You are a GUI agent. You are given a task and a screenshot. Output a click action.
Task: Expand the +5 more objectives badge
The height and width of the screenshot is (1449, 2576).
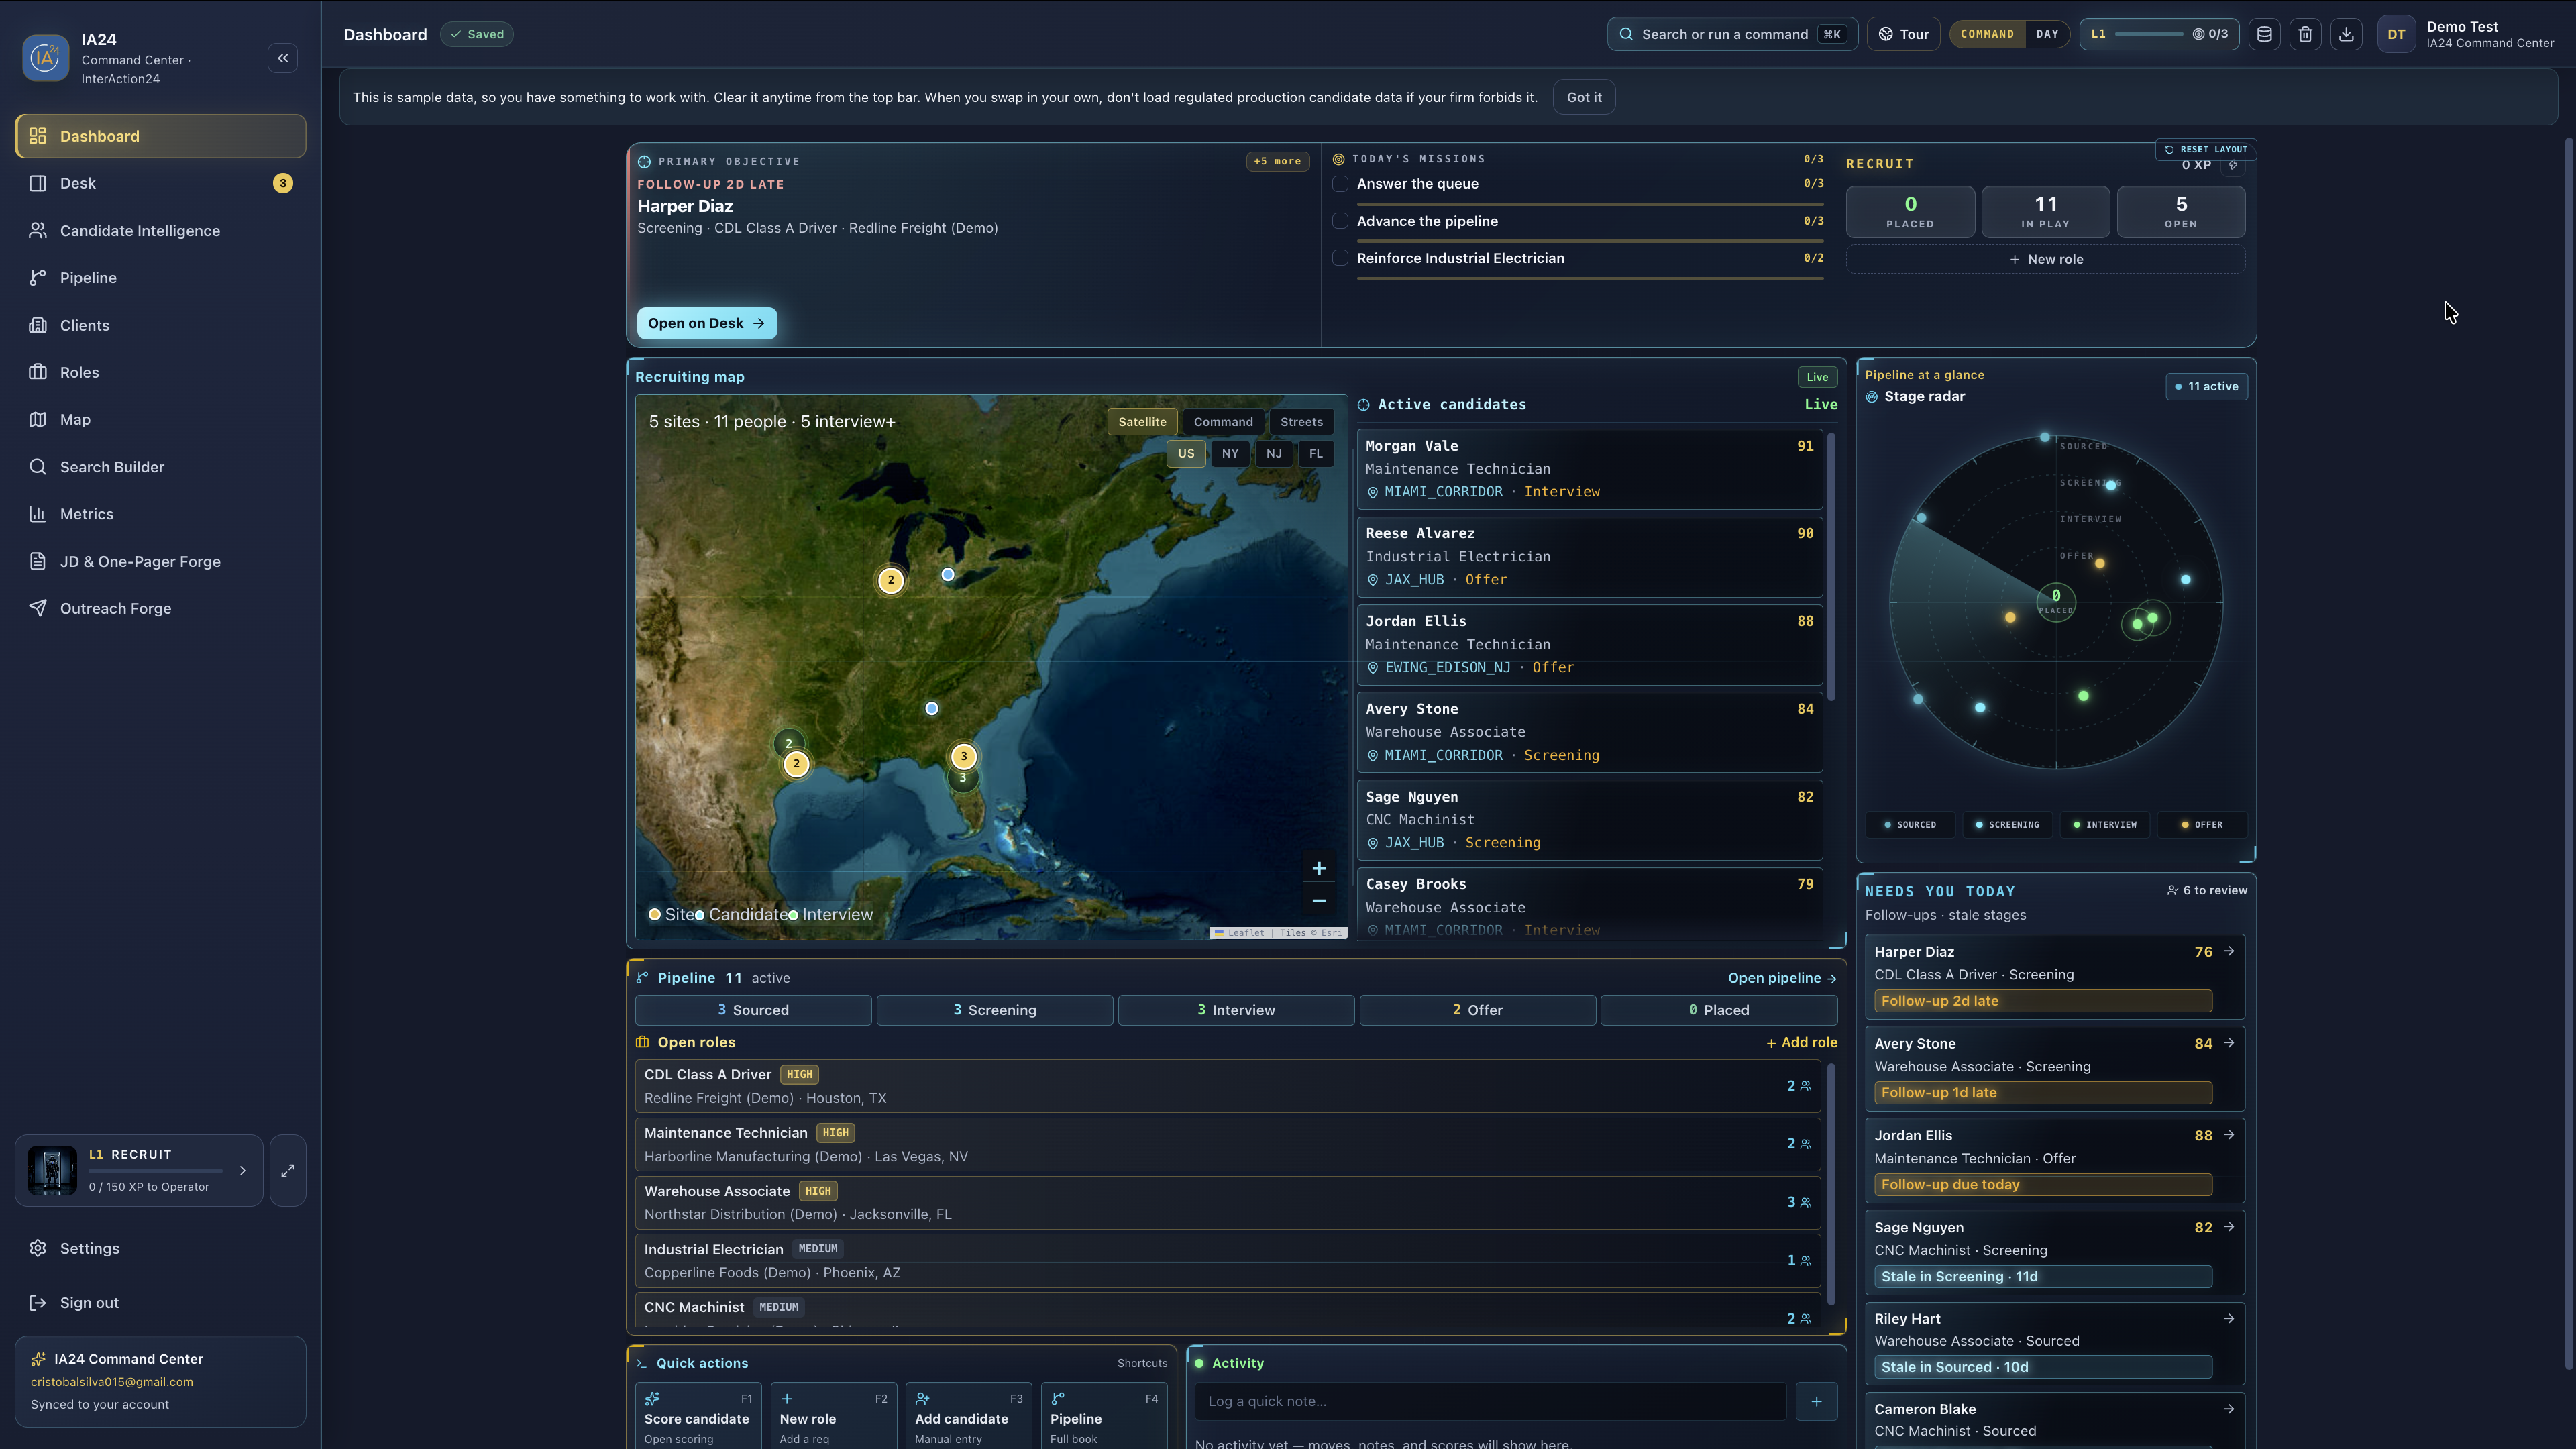(x=1277, y=161)
